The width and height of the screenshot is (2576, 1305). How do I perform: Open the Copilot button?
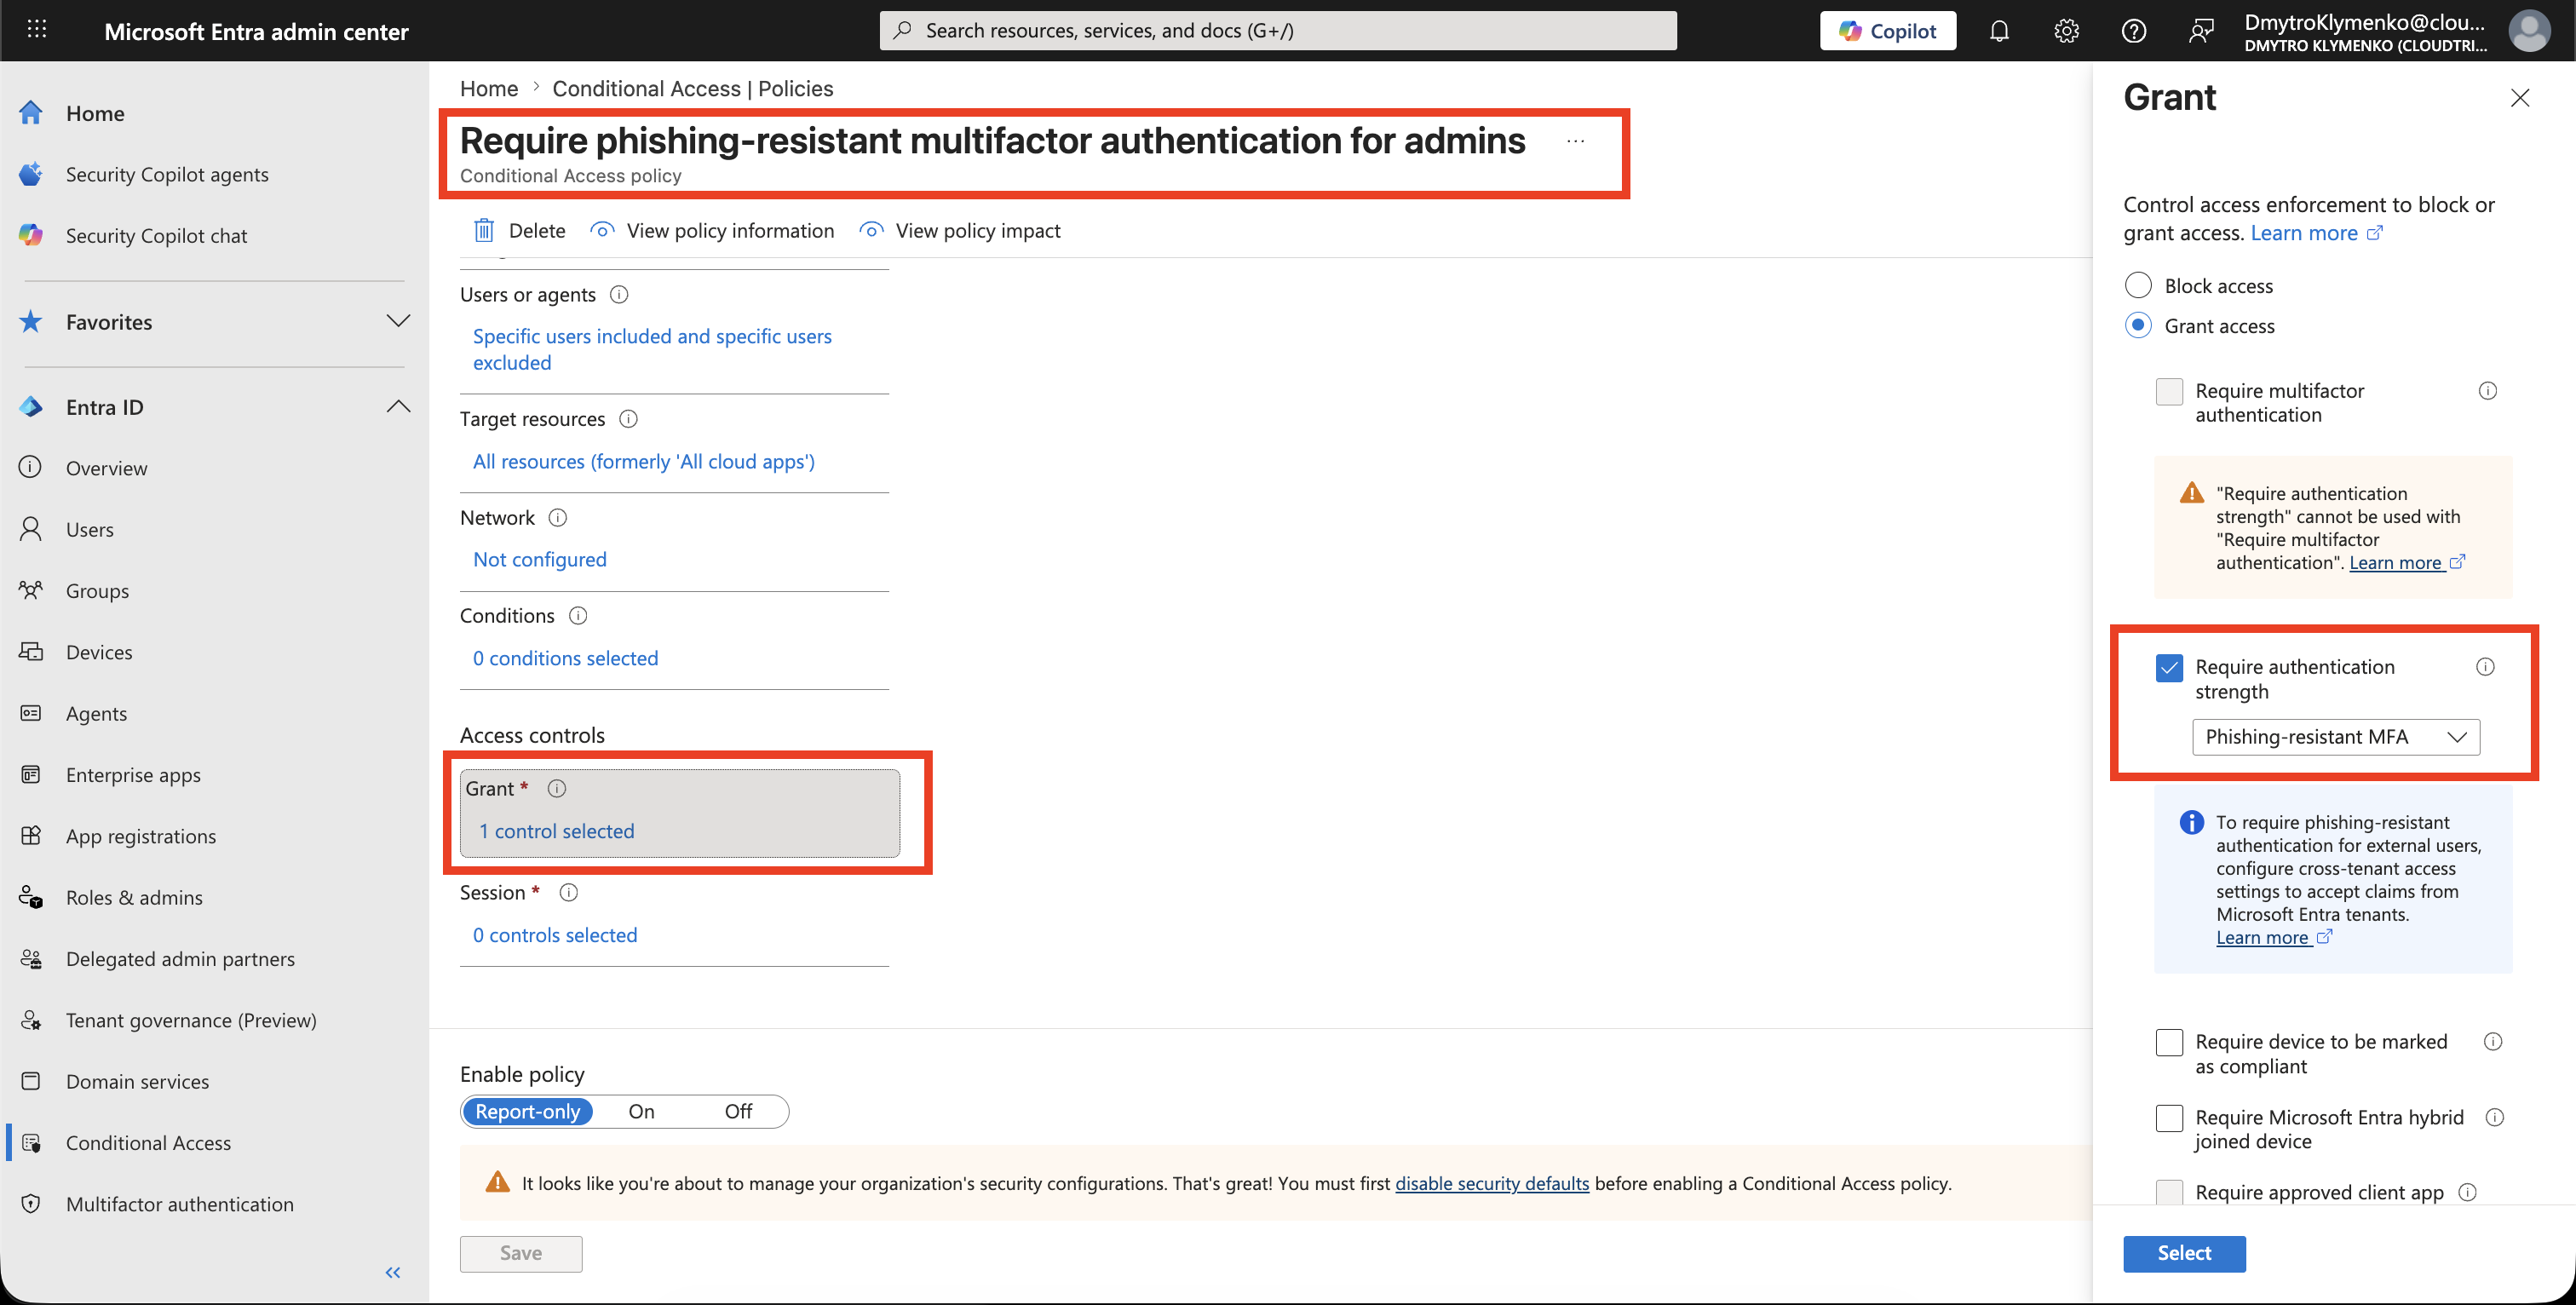click(x=1887, y=31)
